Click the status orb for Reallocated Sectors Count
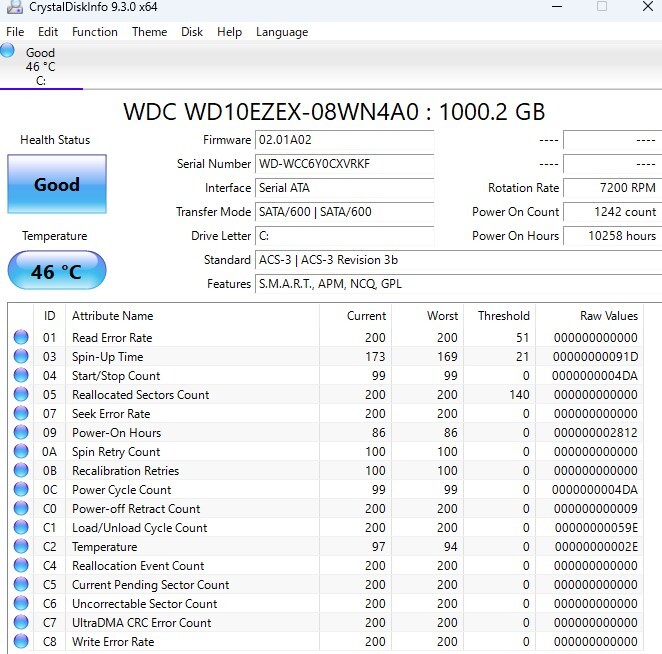The height and width of the screenshot is (654, 662). click(21, 395)
